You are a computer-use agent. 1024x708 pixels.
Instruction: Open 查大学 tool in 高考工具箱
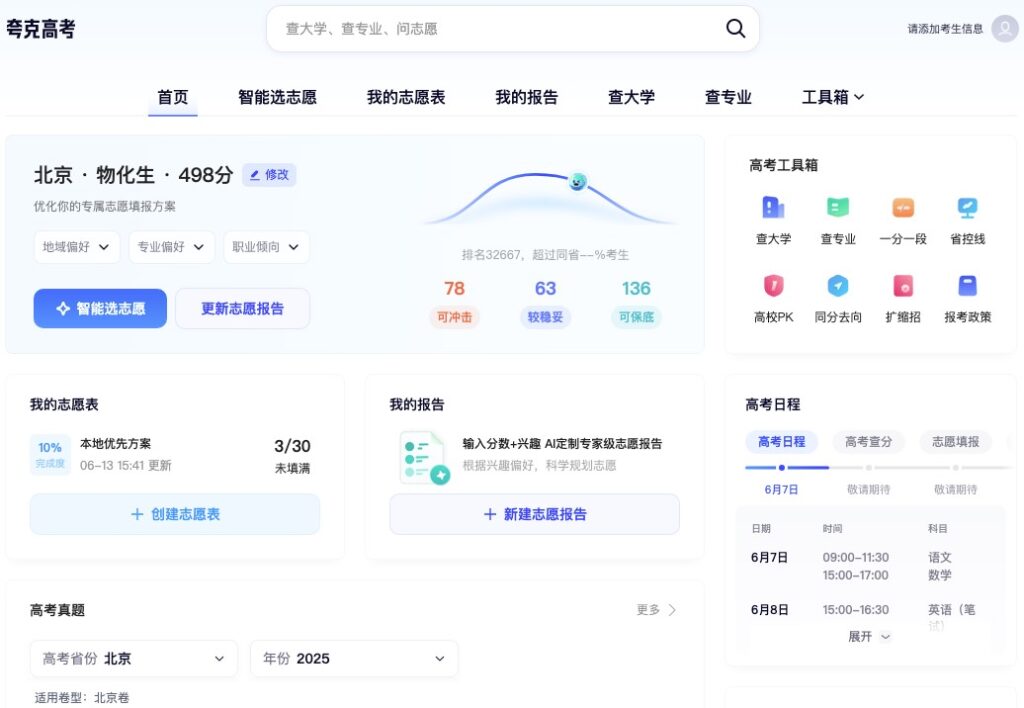[x=773, y=221]
